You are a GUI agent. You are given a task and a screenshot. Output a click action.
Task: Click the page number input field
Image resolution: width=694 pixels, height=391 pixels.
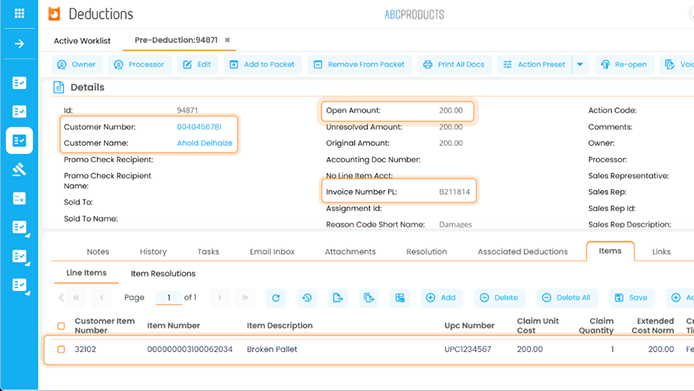(169, 298)
